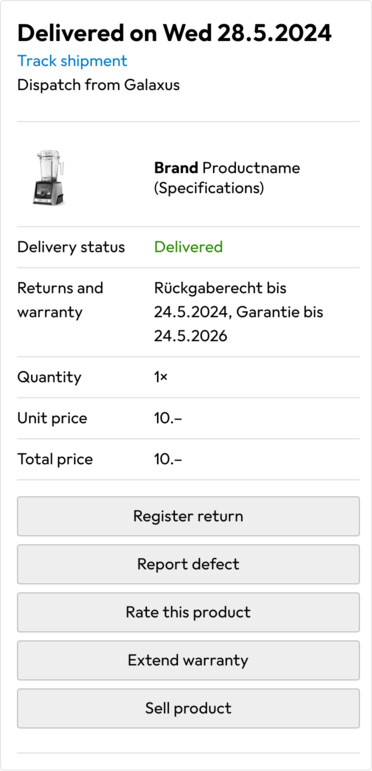Viewport: 372px width, 771px height.
Task: Click the 1× quantity value
Action: pyautogui.click(x=161, y=378)
